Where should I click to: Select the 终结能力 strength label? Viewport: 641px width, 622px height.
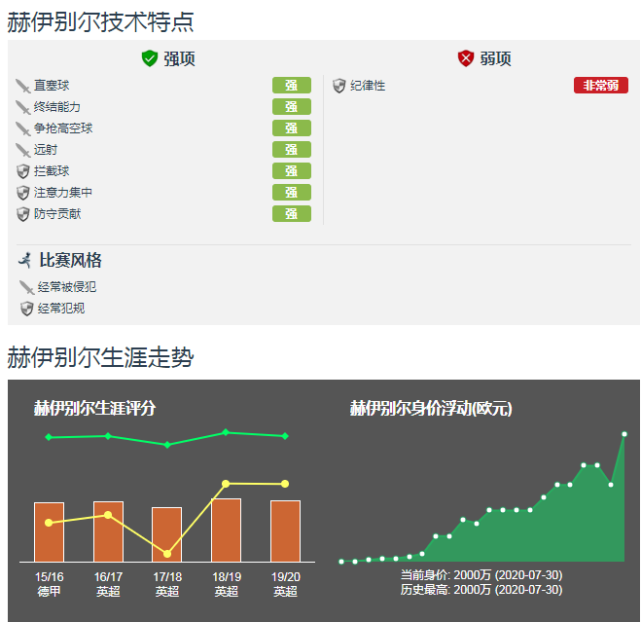[x=57, y=107]
